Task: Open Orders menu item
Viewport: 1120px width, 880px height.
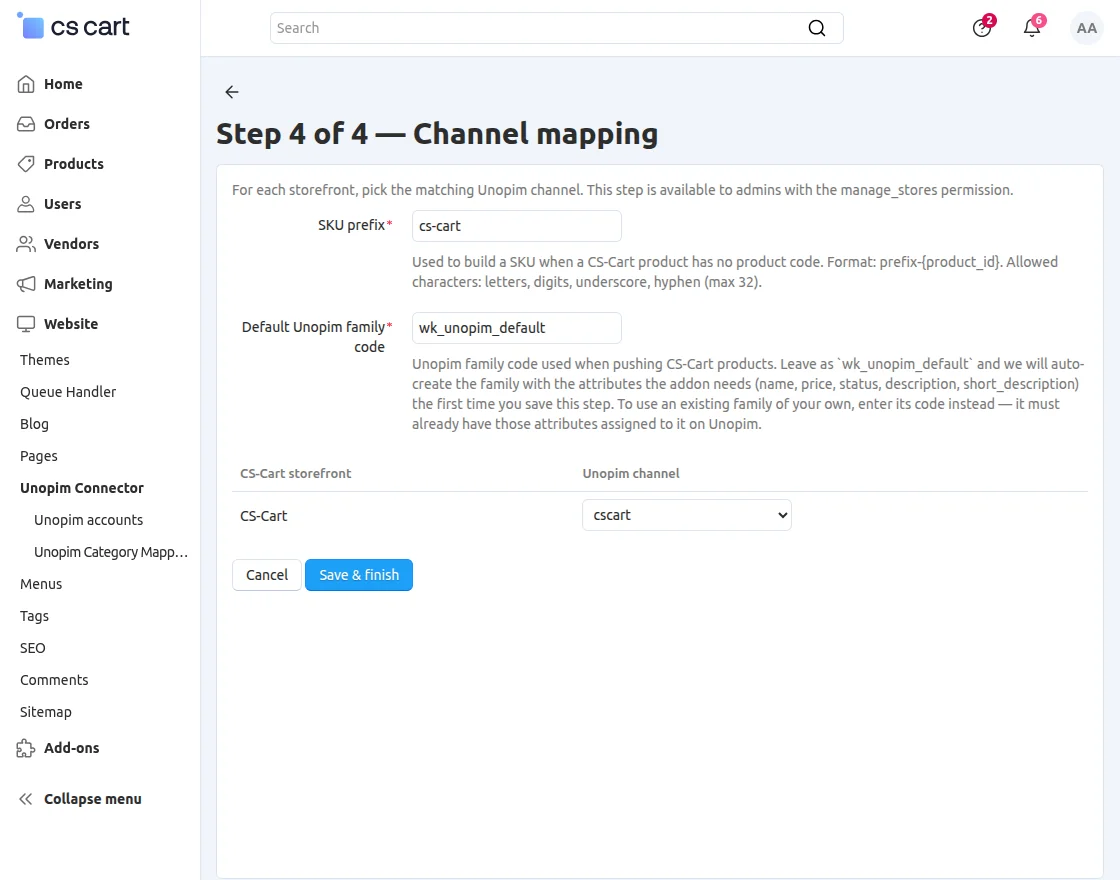Action: [x=66, y=124]
